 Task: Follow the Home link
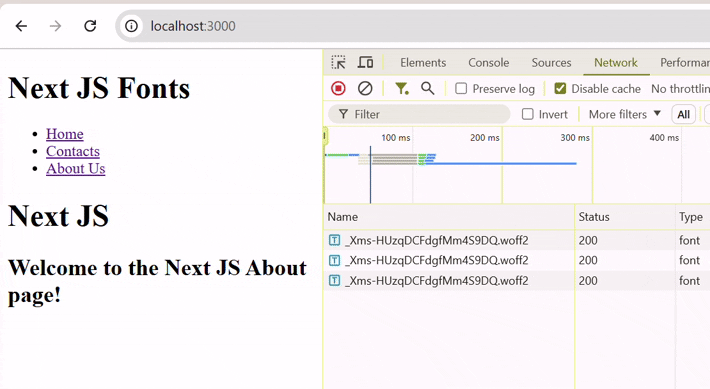pyautogui.click(x=65, y=134)
